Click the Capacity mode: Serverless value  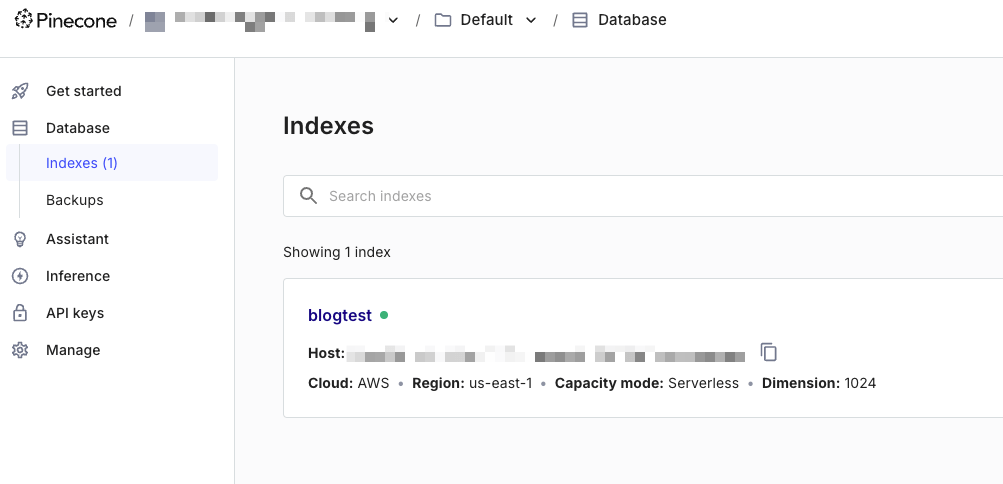tap(647, 384)
